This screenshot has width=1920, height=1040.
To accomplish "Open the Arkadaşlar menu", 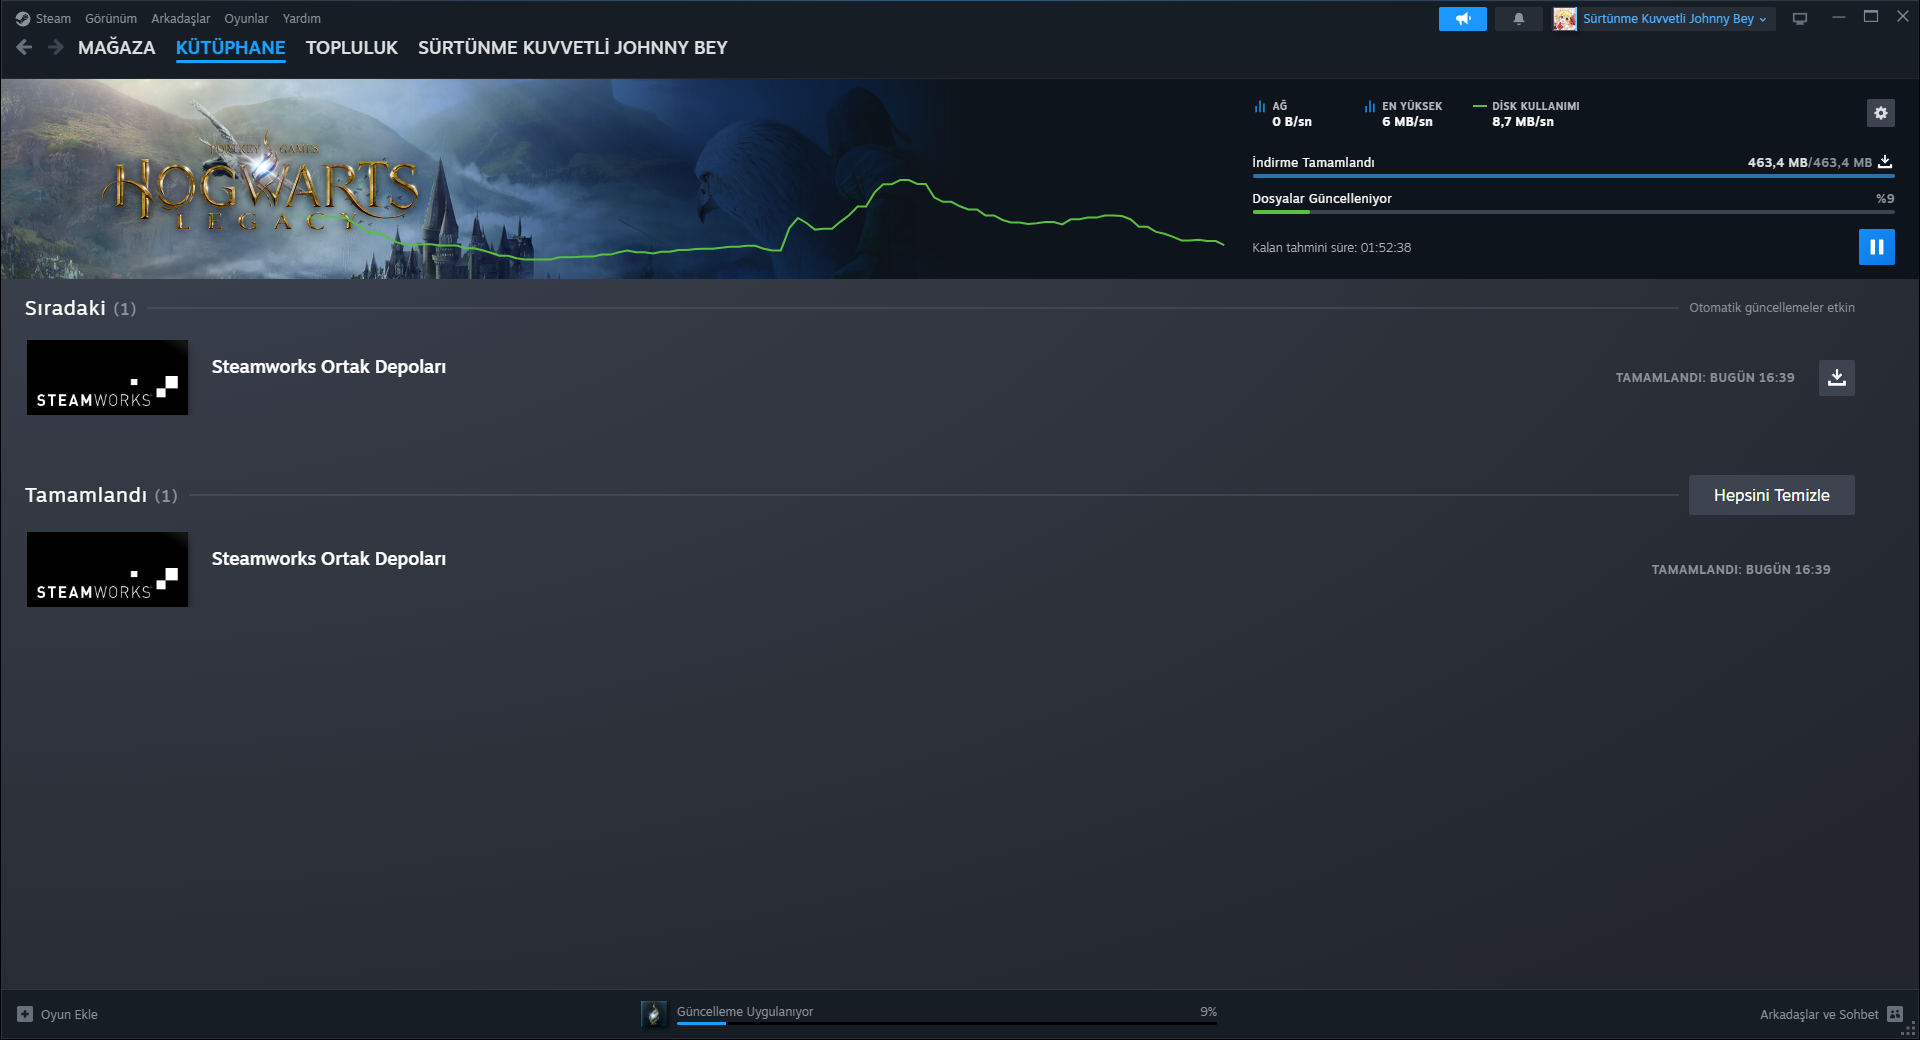I will tap(181, 19).
